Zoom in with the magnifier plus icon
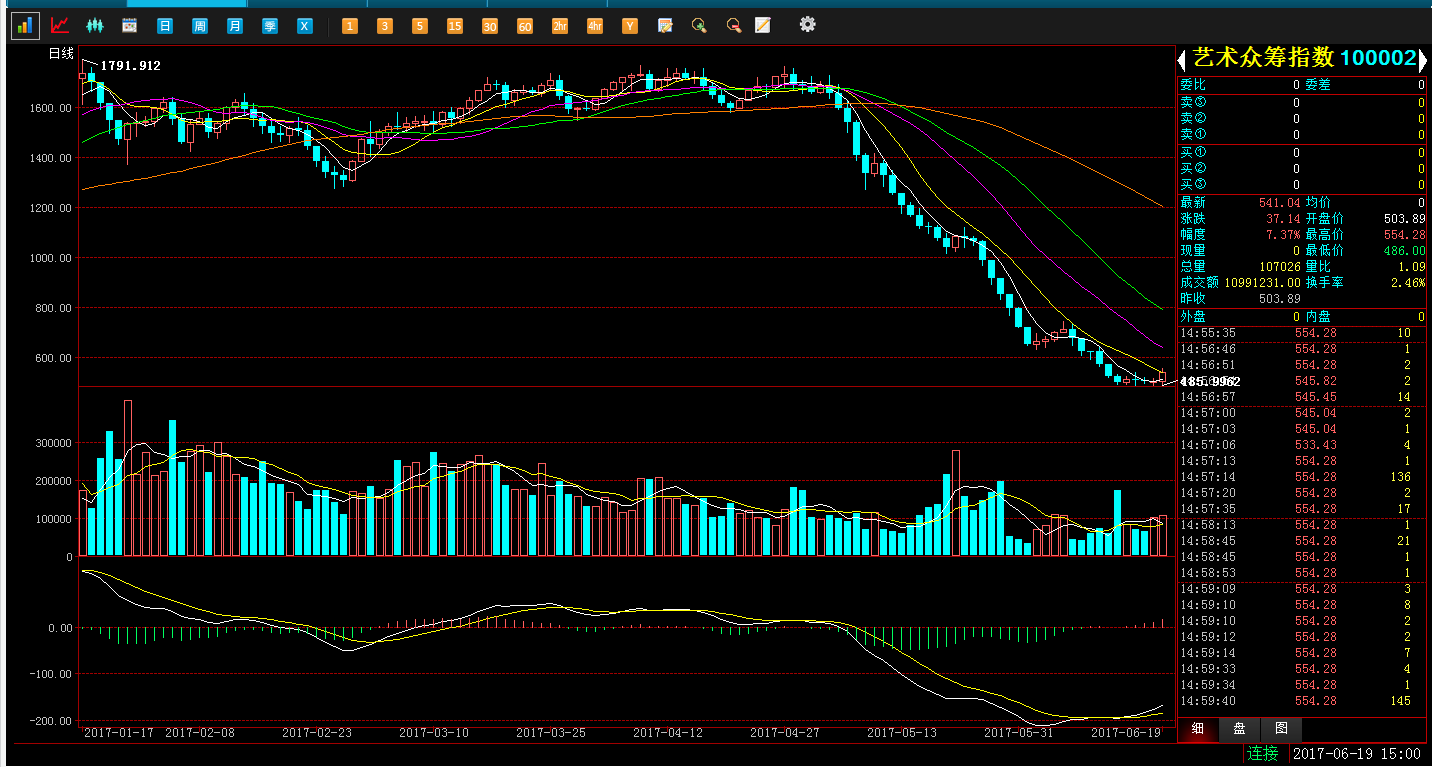The image size is (1432, 767). (699, 25)
